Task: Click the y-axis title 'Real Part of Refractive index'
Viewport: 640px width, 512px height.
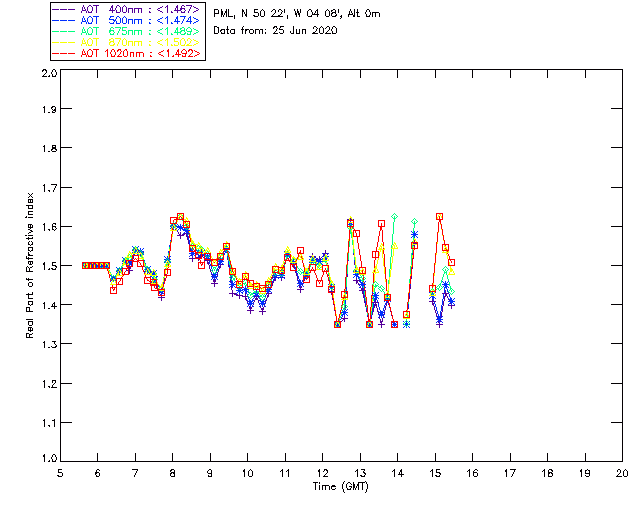Action: [x=29, y=265]
